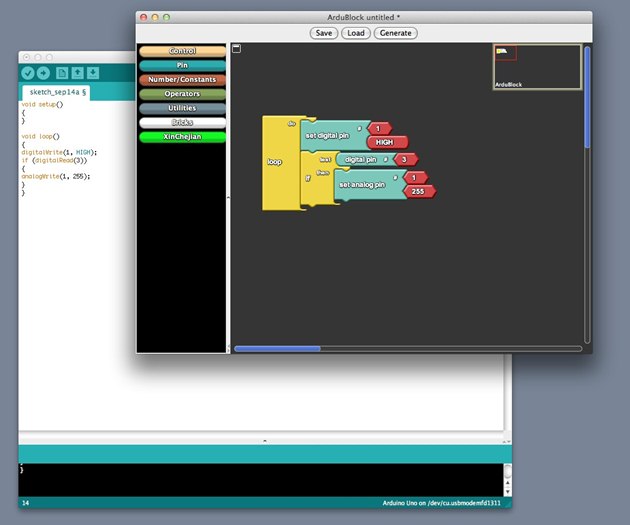Click the Arduino Verify checkmark icon
This screenshot has width=630, height=525.
tap(28, 73)
